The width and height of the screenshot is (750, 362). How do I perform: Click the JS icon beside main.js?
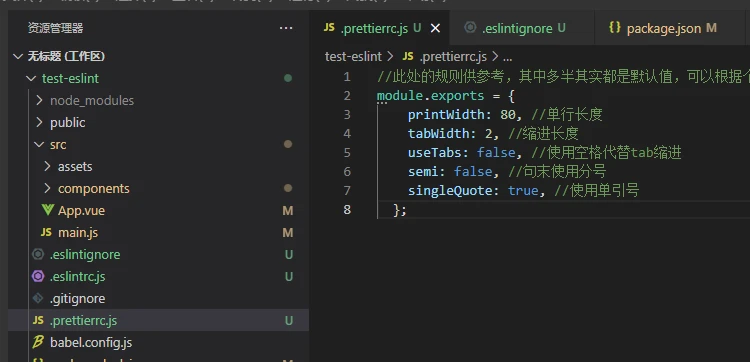pos(46,232)
